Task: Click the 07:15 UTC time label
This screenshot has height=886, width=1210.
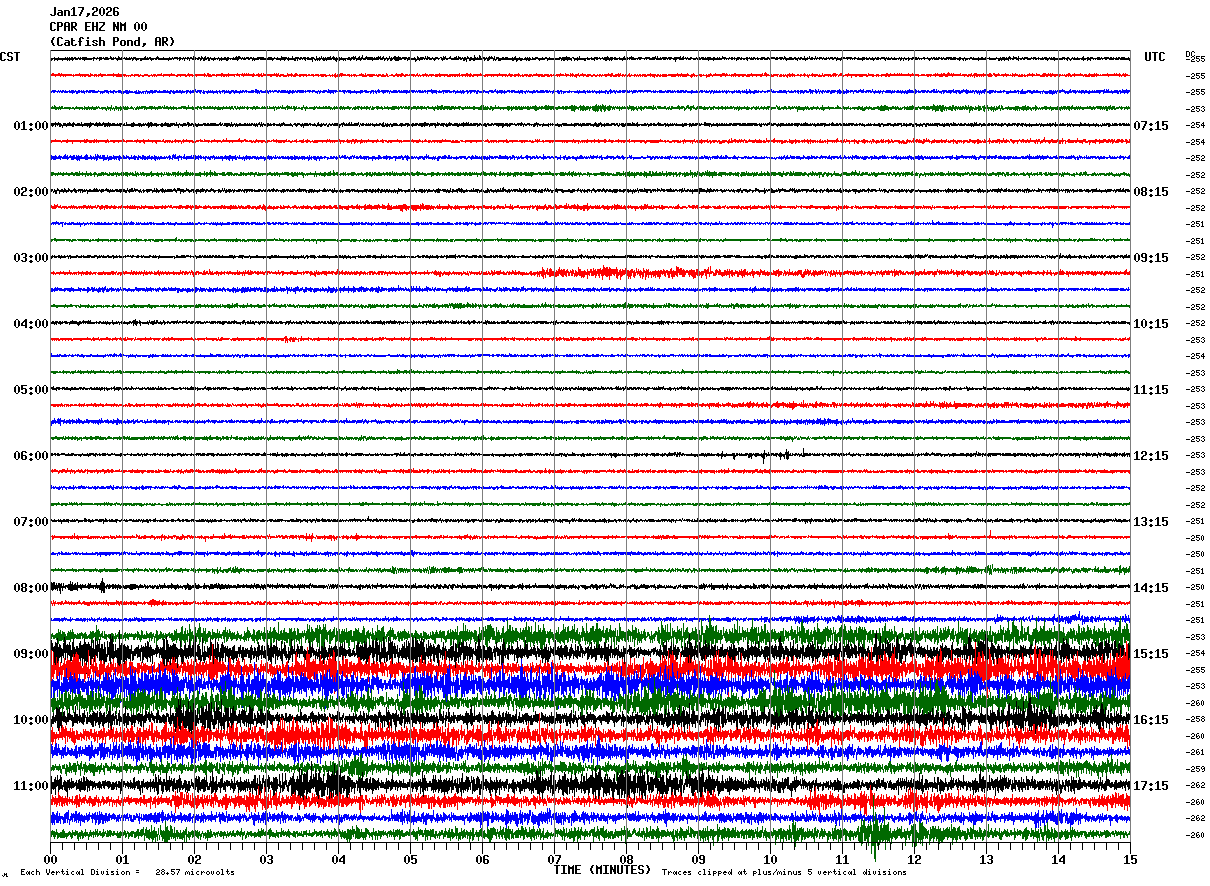Action: [1150, 126]
